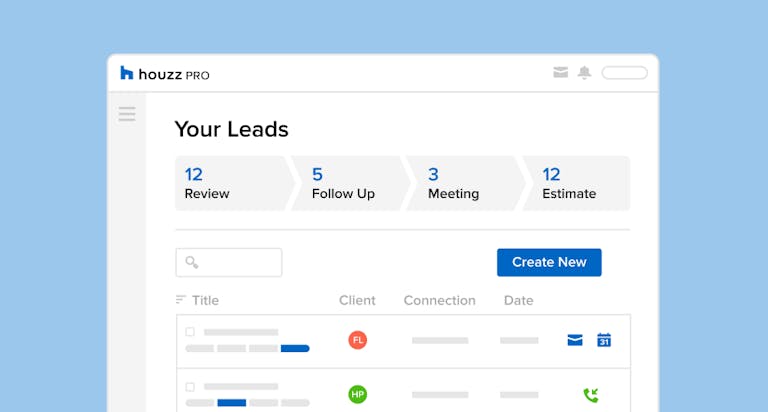Viewport: 768px width, 412px height.
Task: Click the green incoming call icon
Action: click(x=590, y=395)
